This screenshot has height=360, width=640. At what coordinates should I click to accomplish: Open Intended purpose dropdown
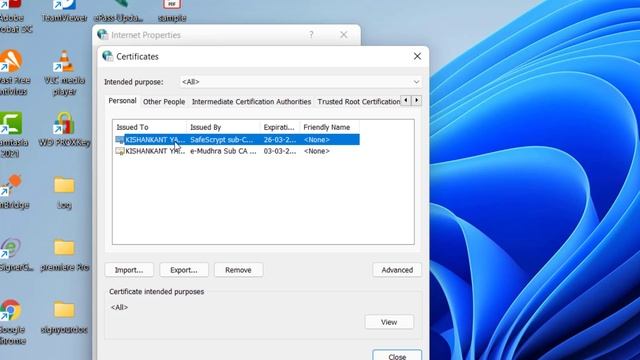[x=300, y=82]
